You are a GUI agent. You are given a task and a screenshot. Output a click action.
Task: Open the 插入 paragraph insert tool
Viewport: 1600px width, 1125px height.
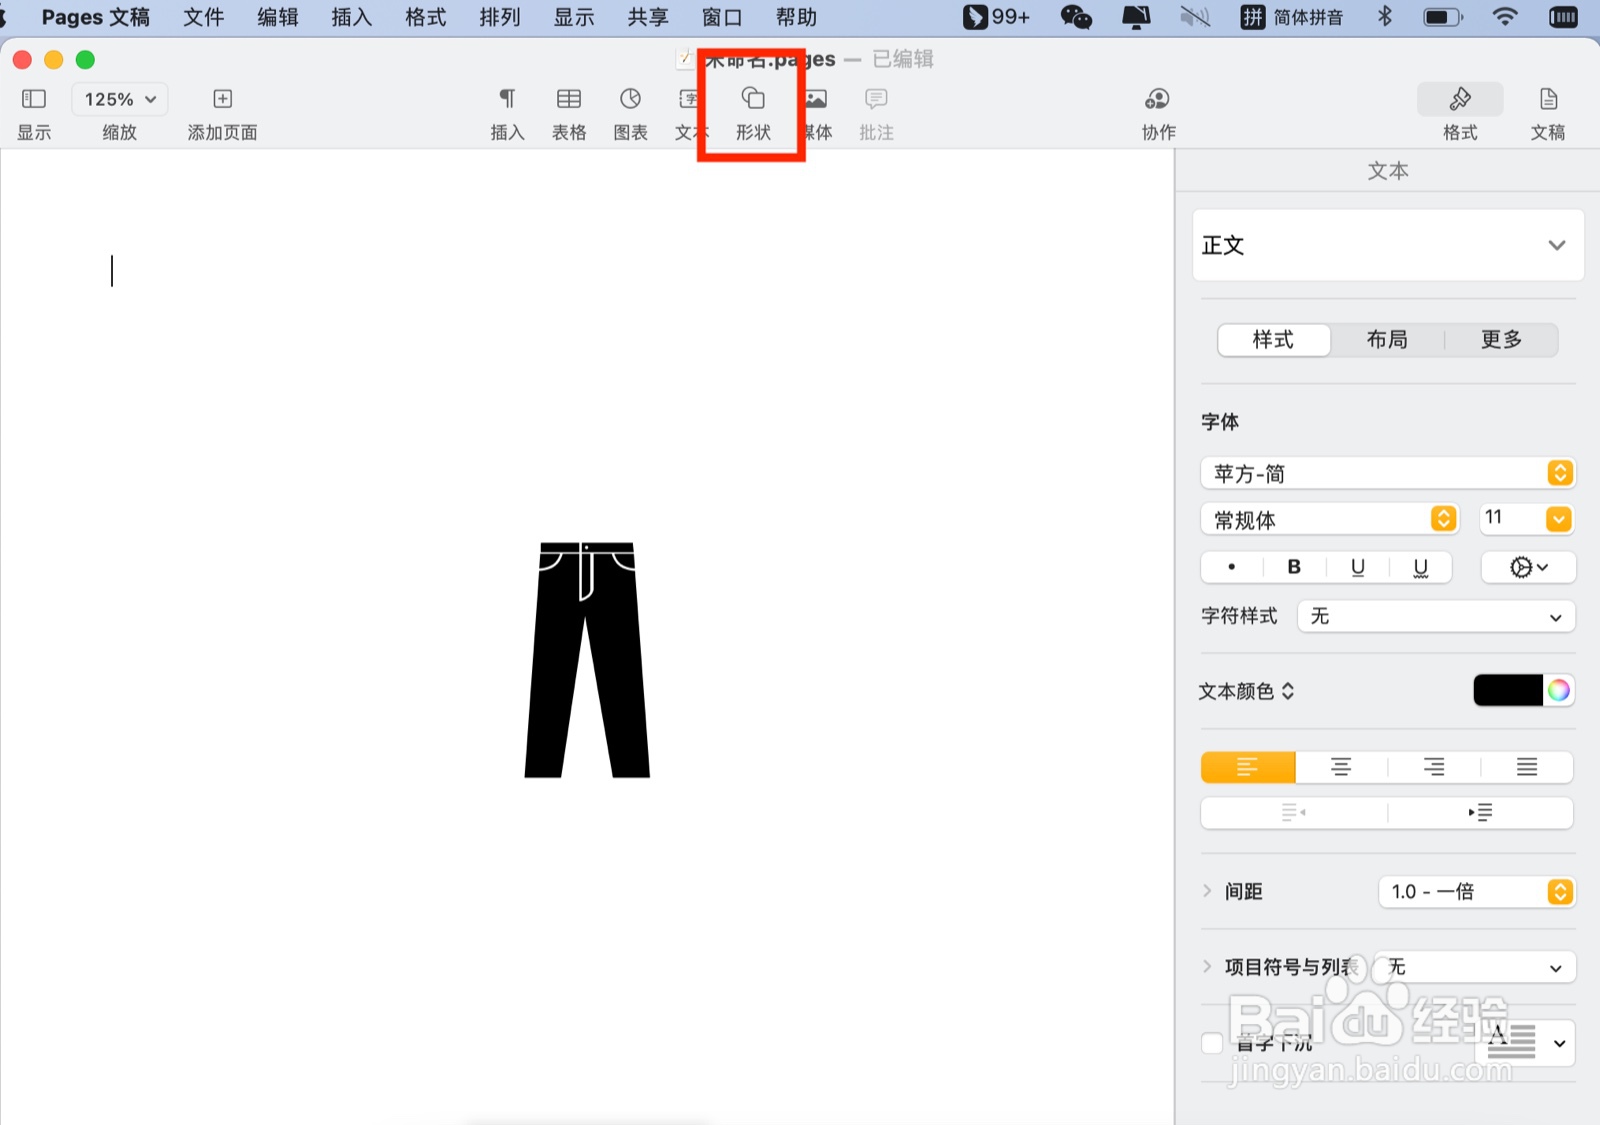508,99
